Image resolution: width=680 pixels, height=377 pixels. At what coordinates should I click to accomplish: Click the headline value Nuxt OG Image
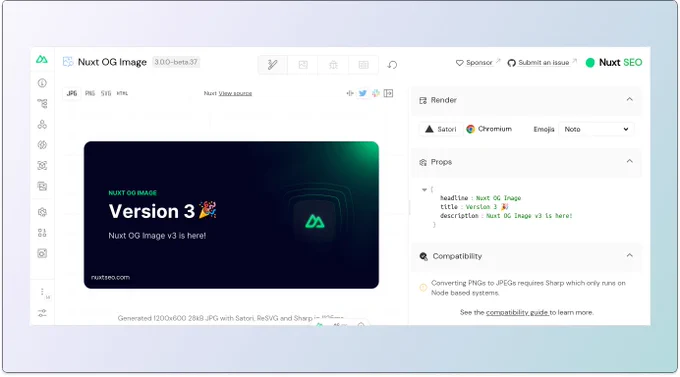(498, 198)
